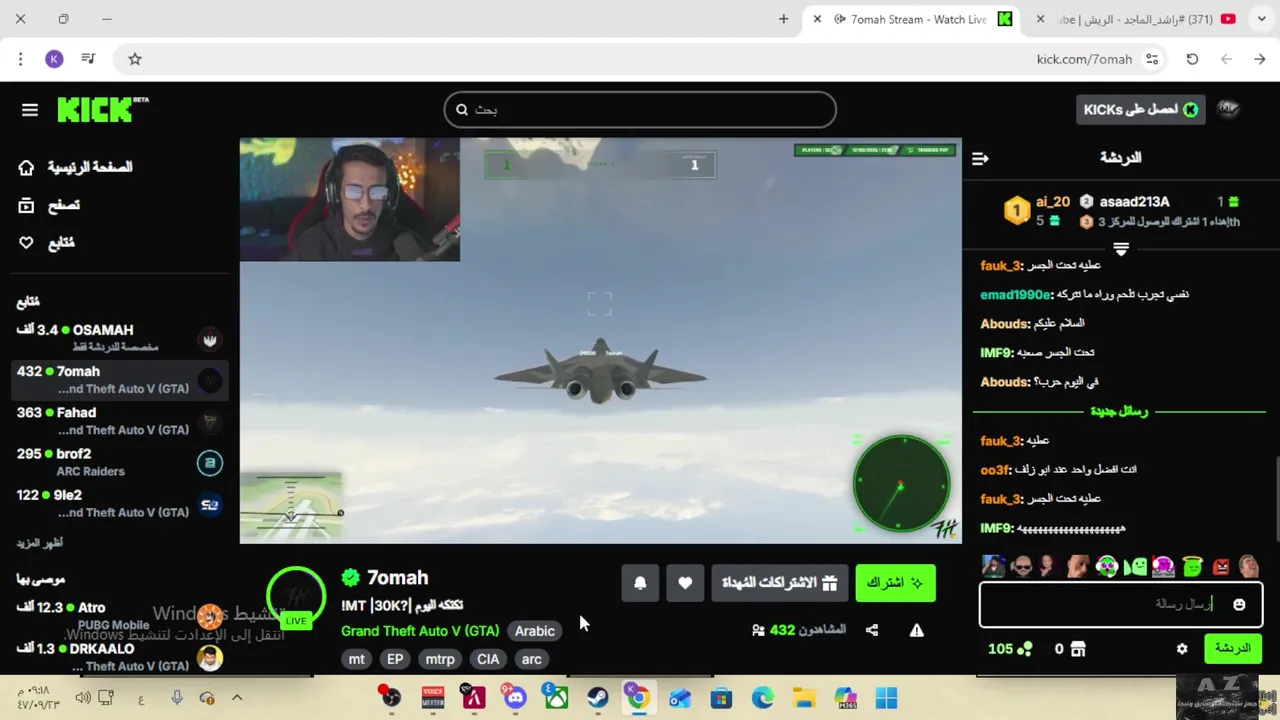Click the stream video player

click(600, 341)
